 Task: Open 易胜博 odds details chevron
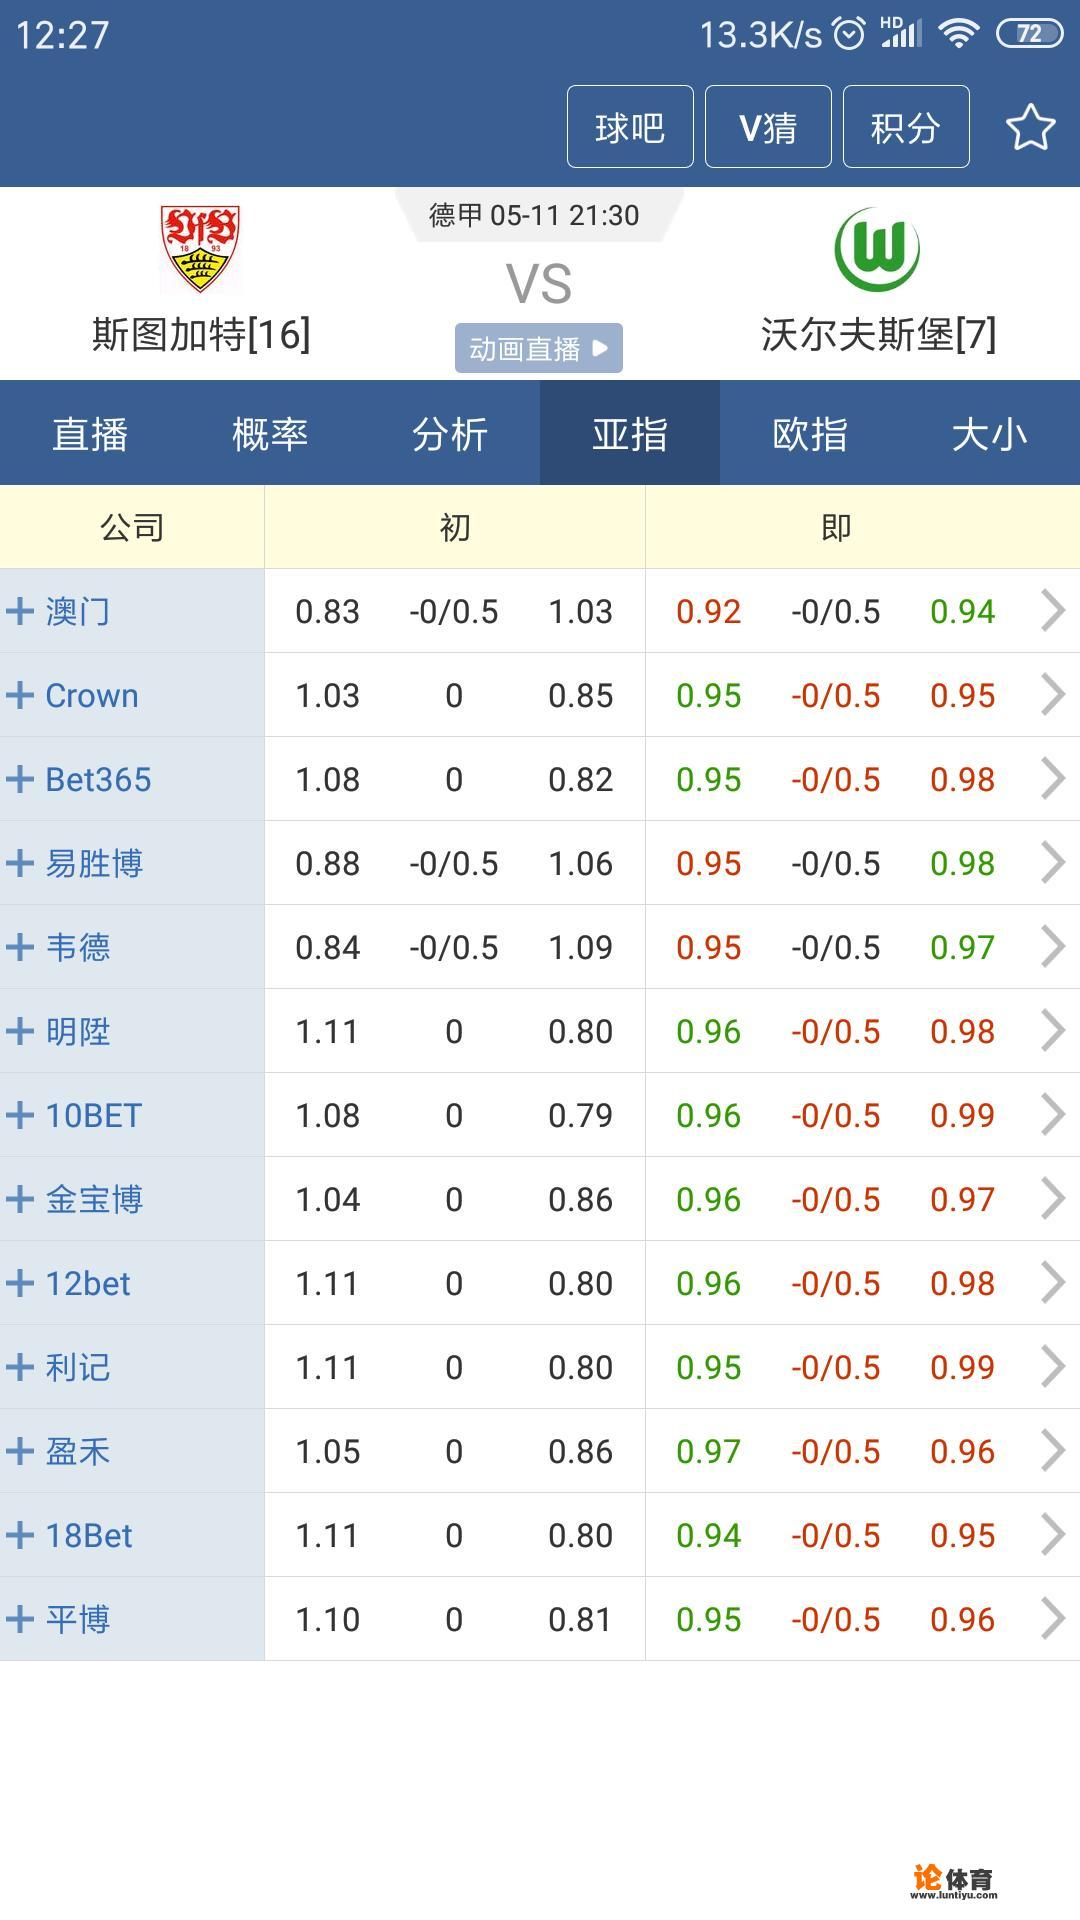1053,863
